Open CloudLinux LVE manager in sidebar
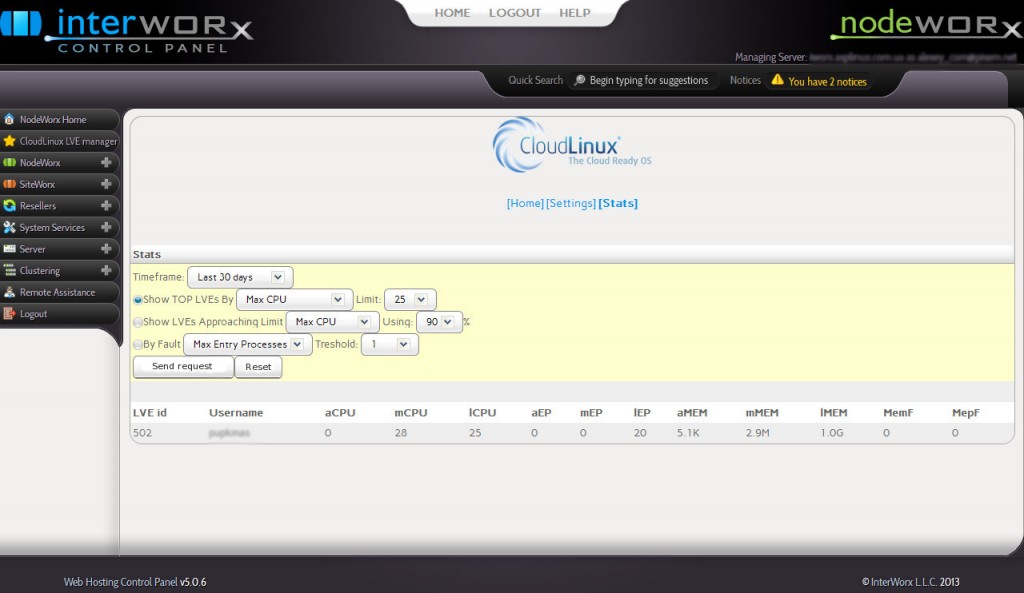Viewport: 1024px width, 593px height. (69, 141)
